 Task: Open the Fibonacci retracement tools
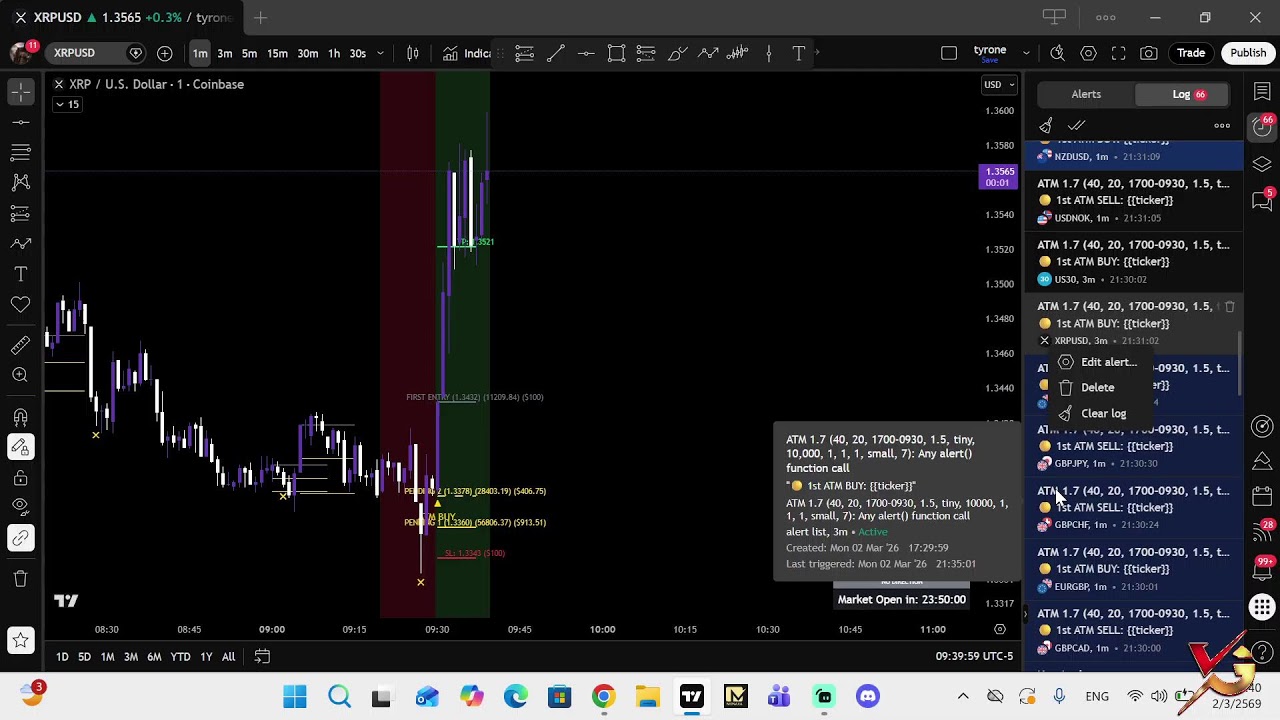tap(20, 152)
